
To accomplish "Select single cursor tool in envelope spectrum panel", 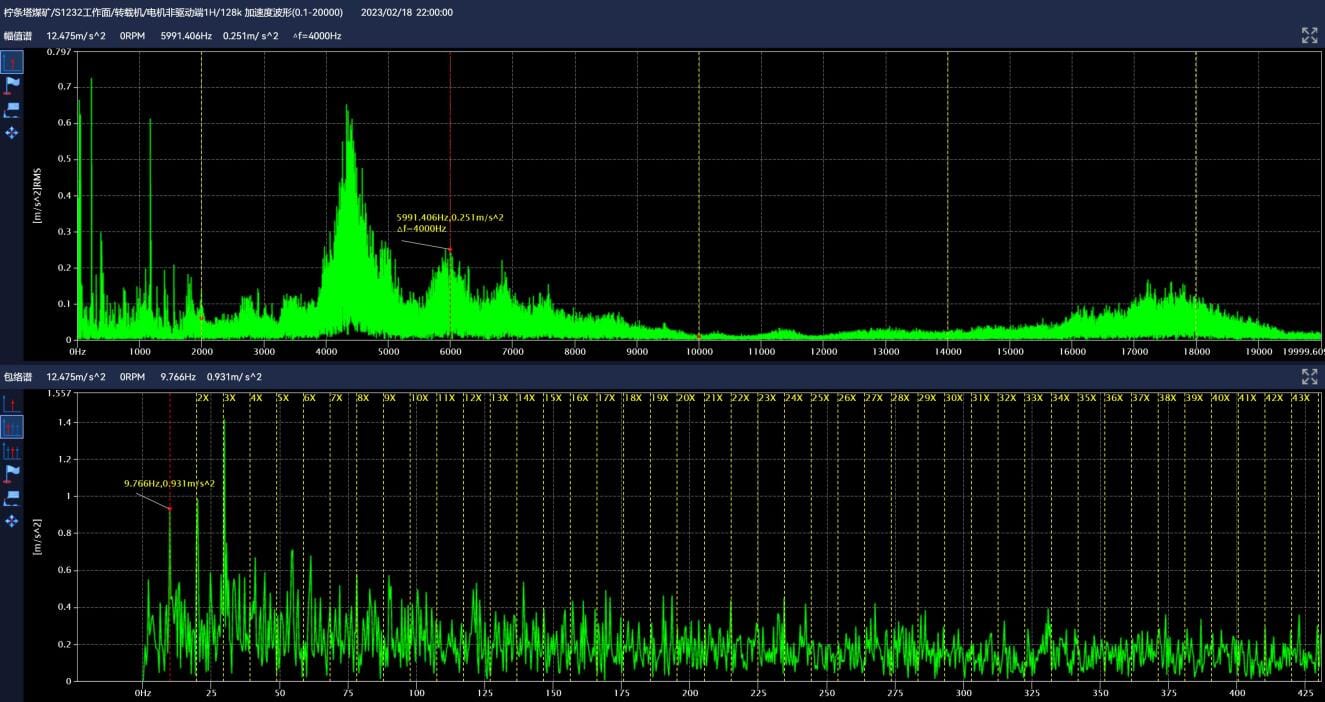I will pos(12,404).
